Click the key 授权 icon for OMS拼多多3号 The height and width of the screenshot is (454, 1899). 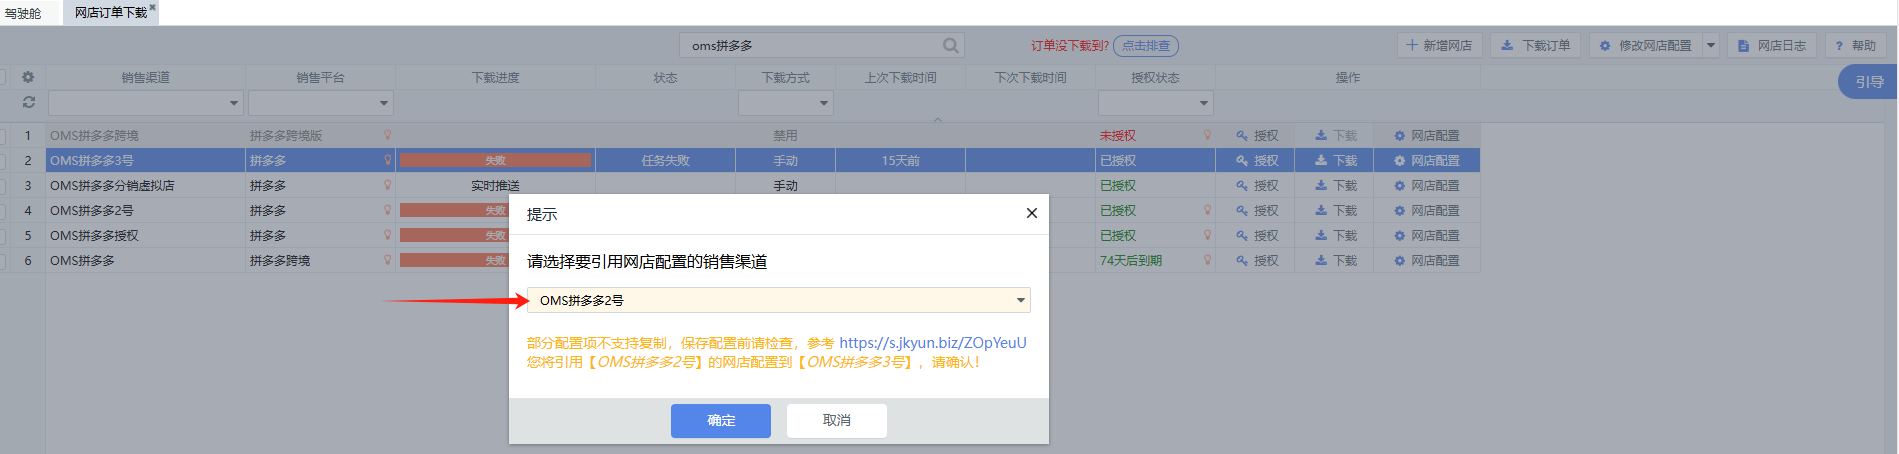click(1242, 160)
